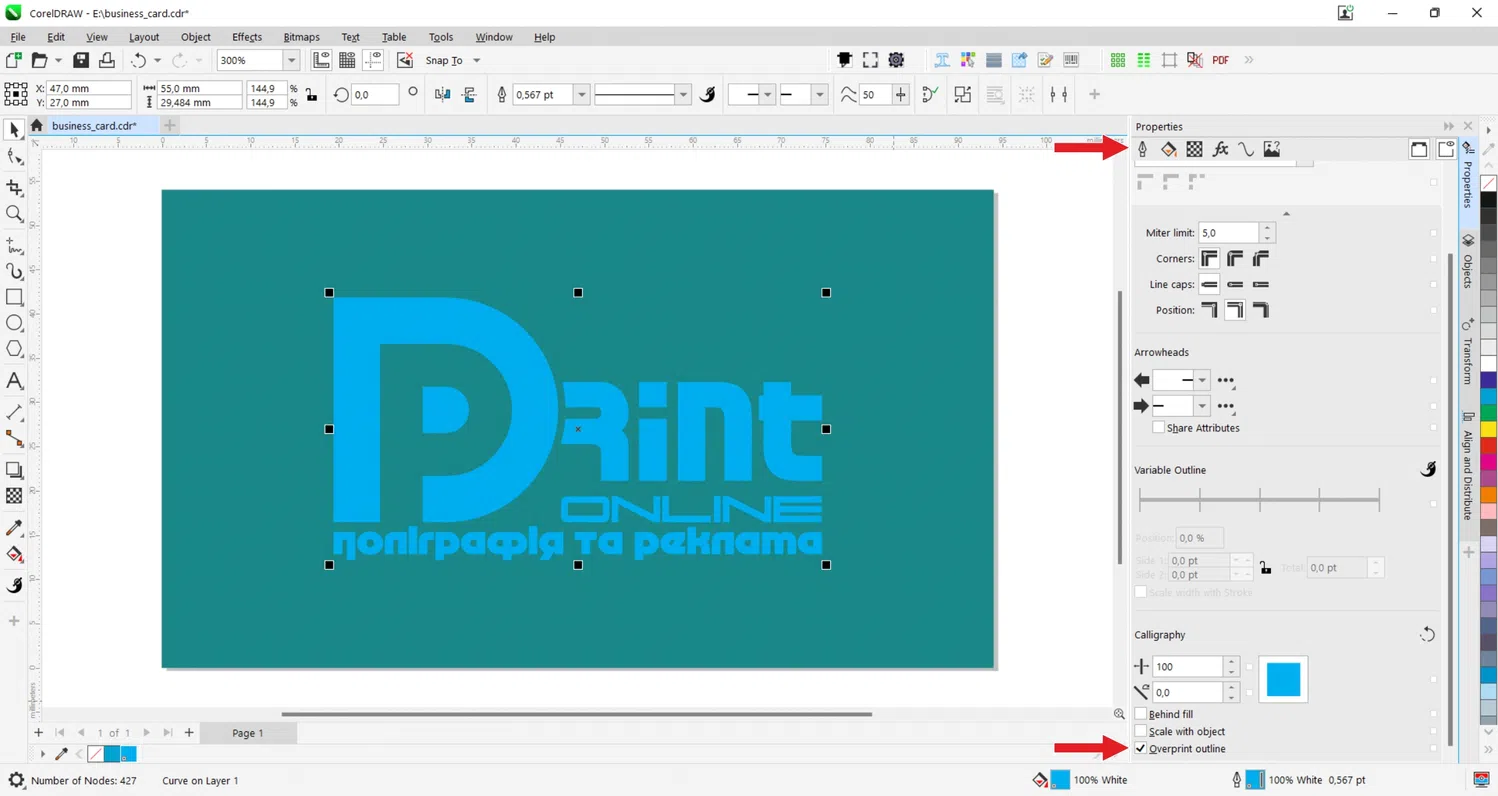This screenshot has width=1498, height=796.
Task: Click the Miter limit input field
Action: pyautogui.click(x=1229, y=233)
